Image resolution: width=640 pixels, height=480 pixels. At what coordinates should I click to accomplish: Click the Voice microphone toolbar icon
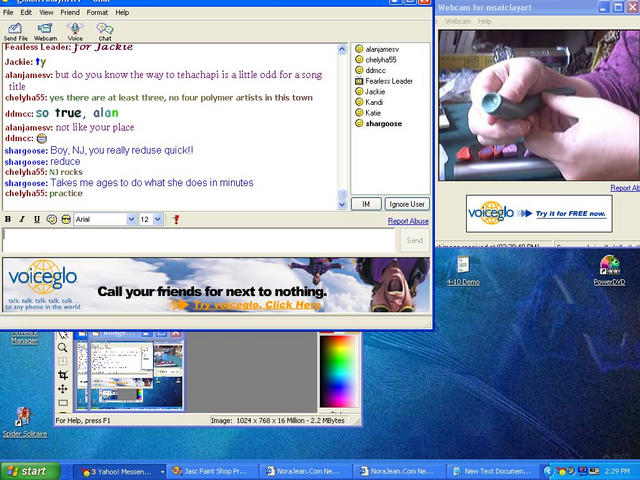tap(75, 32)
